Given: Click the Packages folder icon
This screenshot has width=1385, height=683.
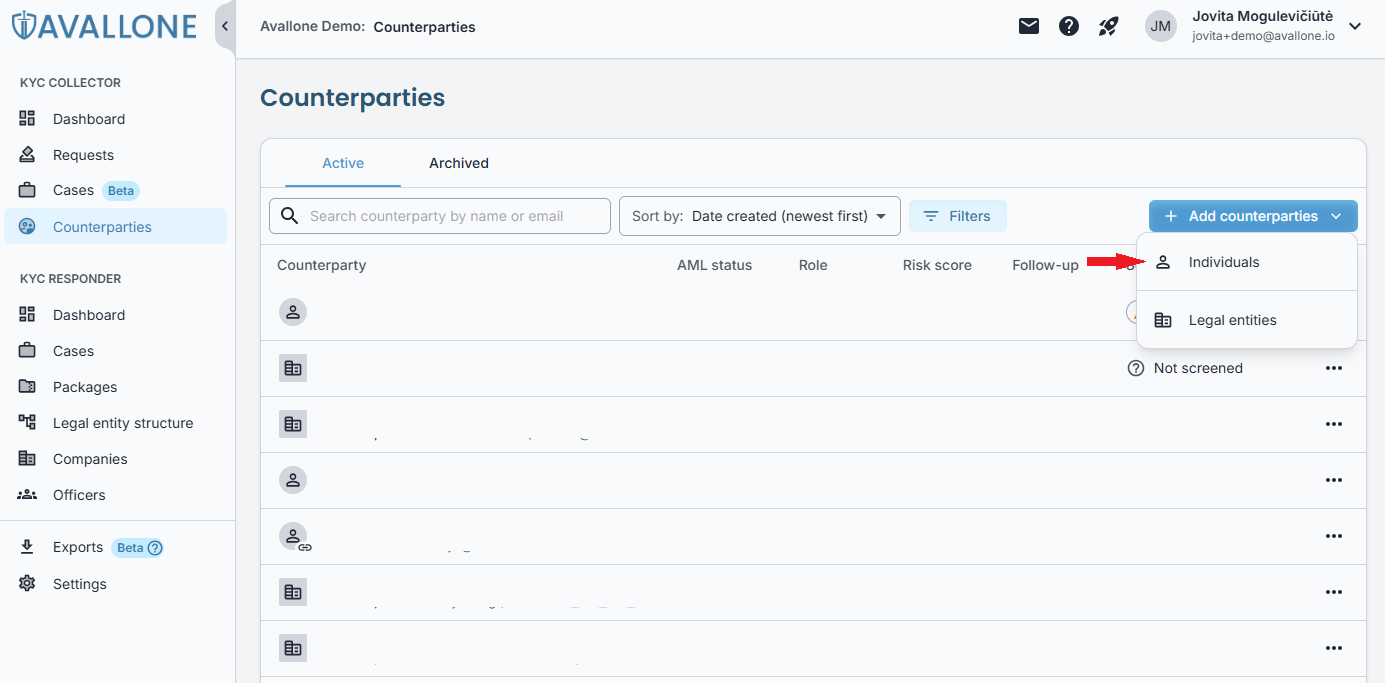Looking at the screenshot, I should point(28,387).
